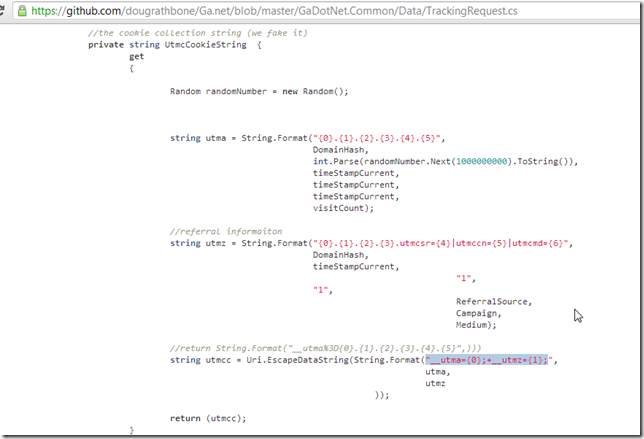Click the GitHub URL address bar
644x439 pixels.
(x=327, y=10)
